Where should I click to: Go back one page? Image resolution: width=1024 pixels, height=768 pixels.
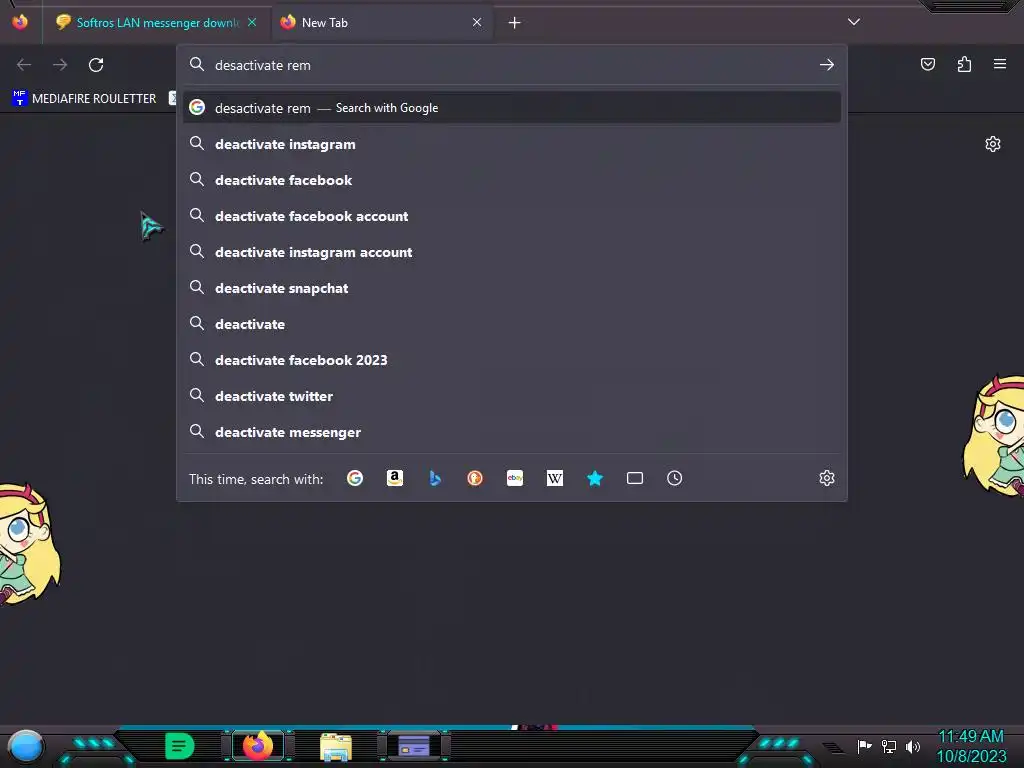click(x=24, y=65)
